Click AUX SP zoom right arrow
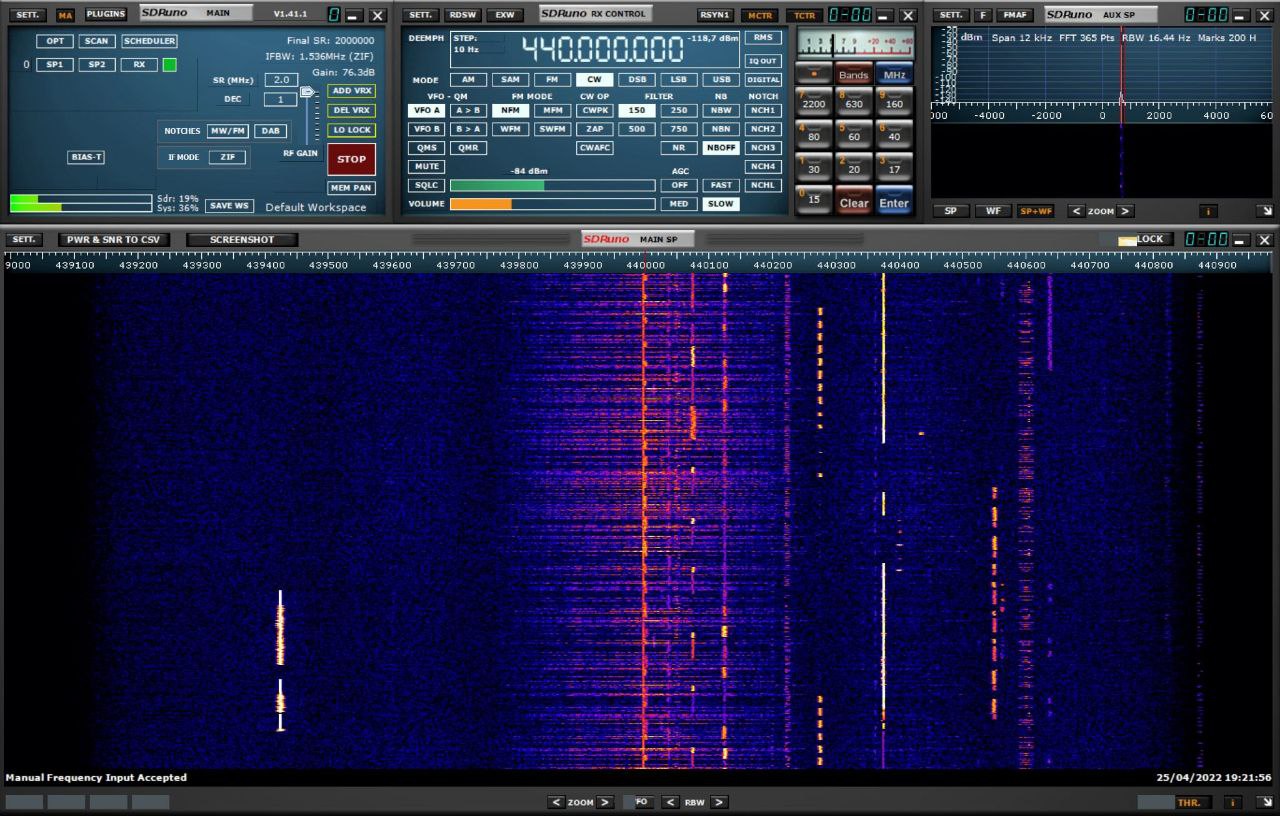 click(1125, 211)
